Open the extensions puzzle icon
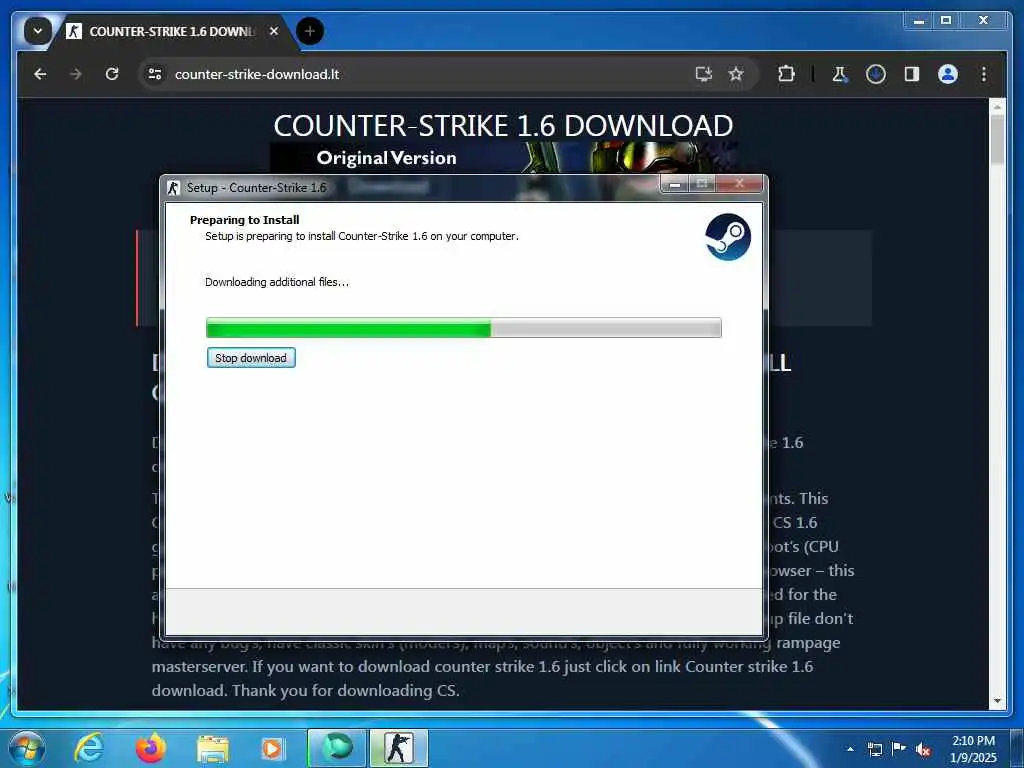The height and width of the screenshot is (768, 1024). 786,74
